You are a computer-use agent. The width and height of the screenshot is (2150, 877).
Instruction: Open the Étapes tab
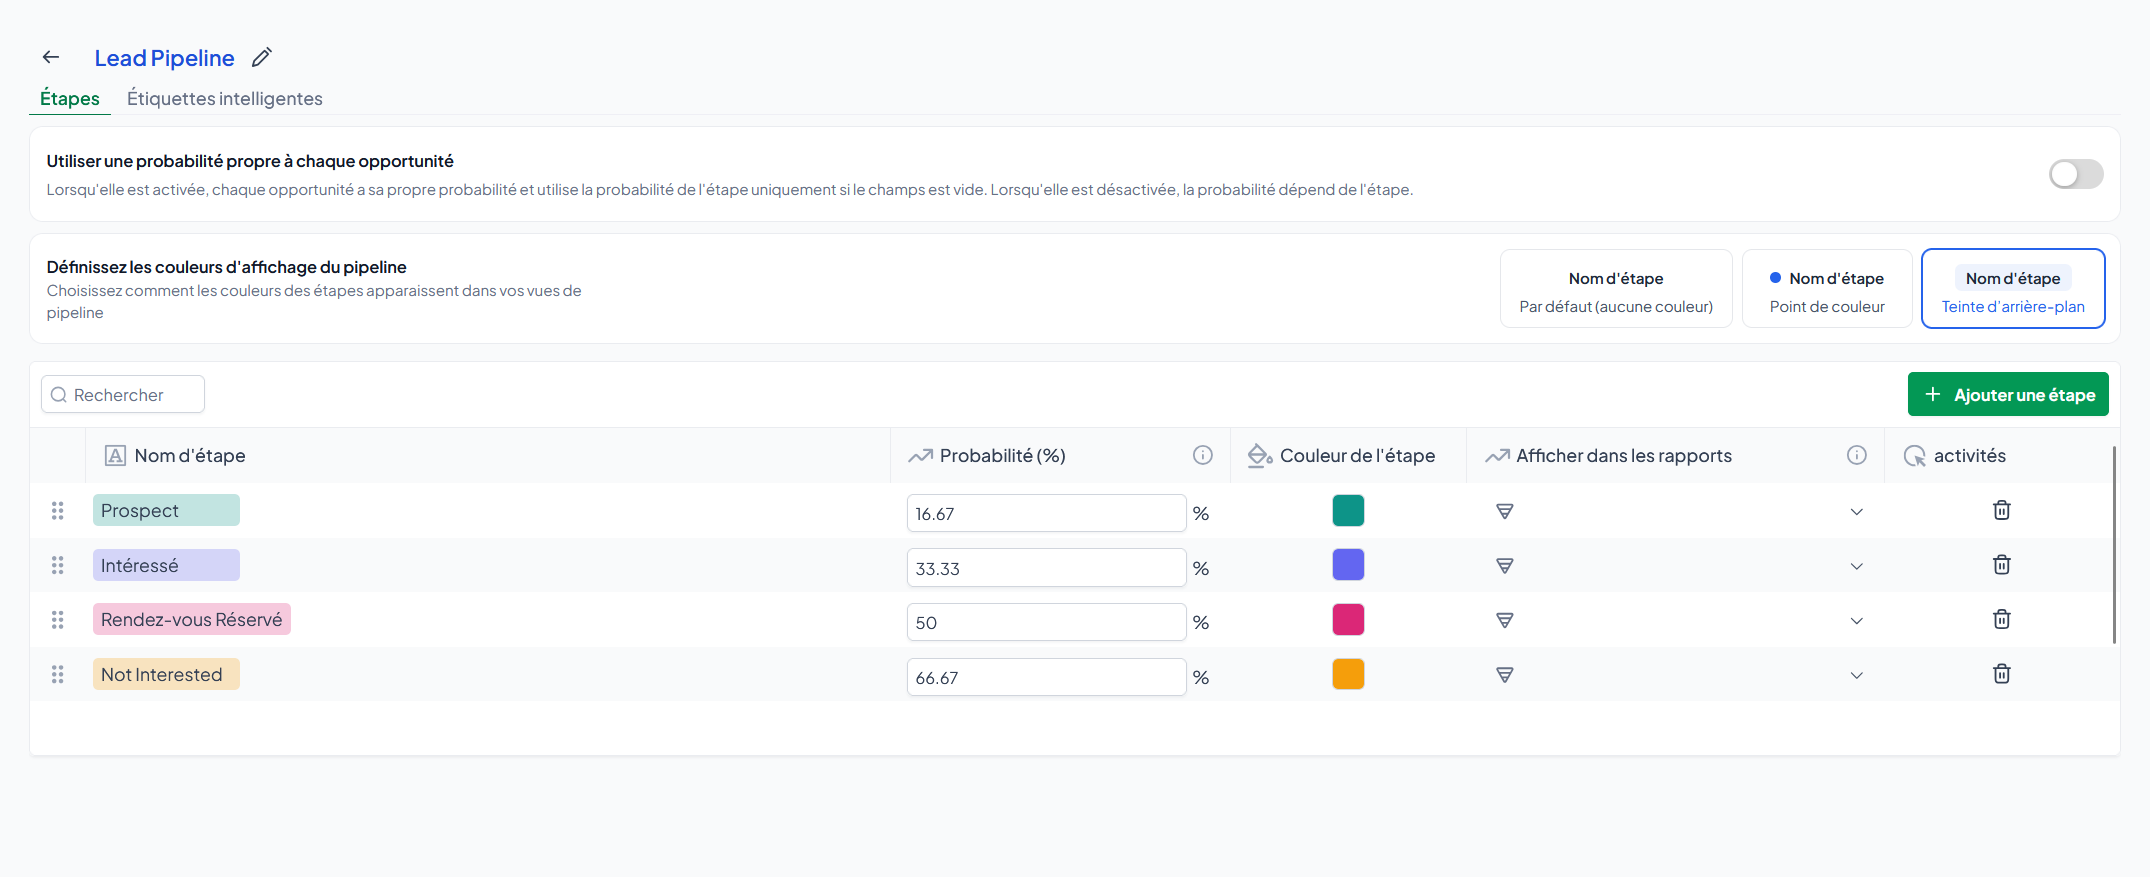tap(70, 99)
